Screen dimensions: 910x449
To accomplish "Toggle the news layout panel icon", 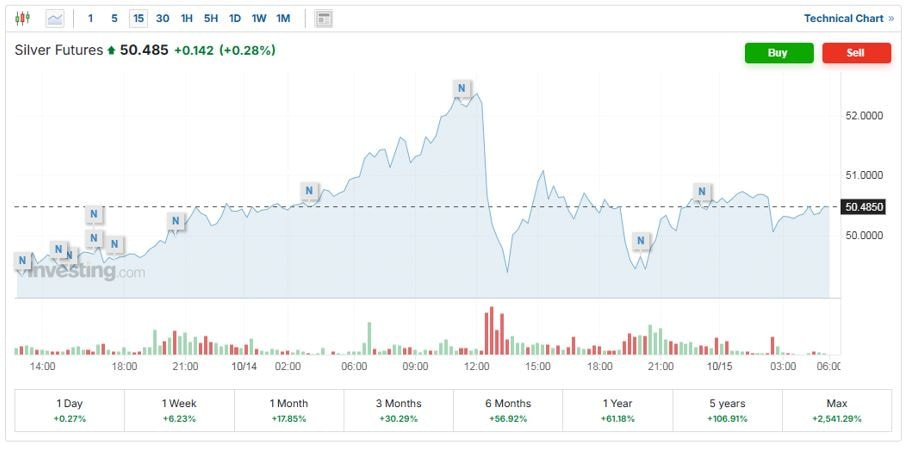I will click(x=323, y=18).
